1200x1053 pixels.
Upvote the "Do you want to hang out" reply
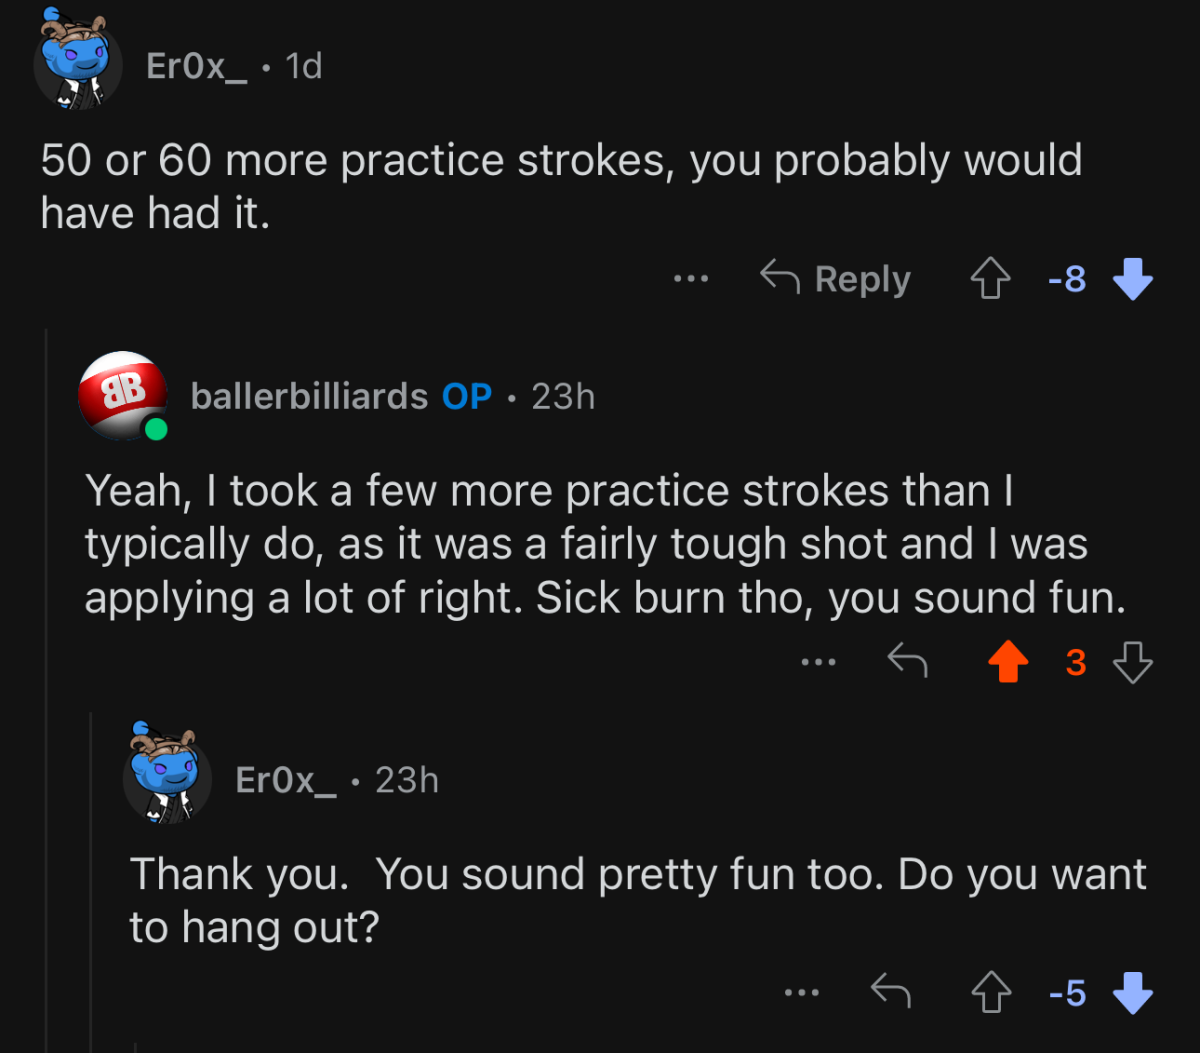click(990, 993)
